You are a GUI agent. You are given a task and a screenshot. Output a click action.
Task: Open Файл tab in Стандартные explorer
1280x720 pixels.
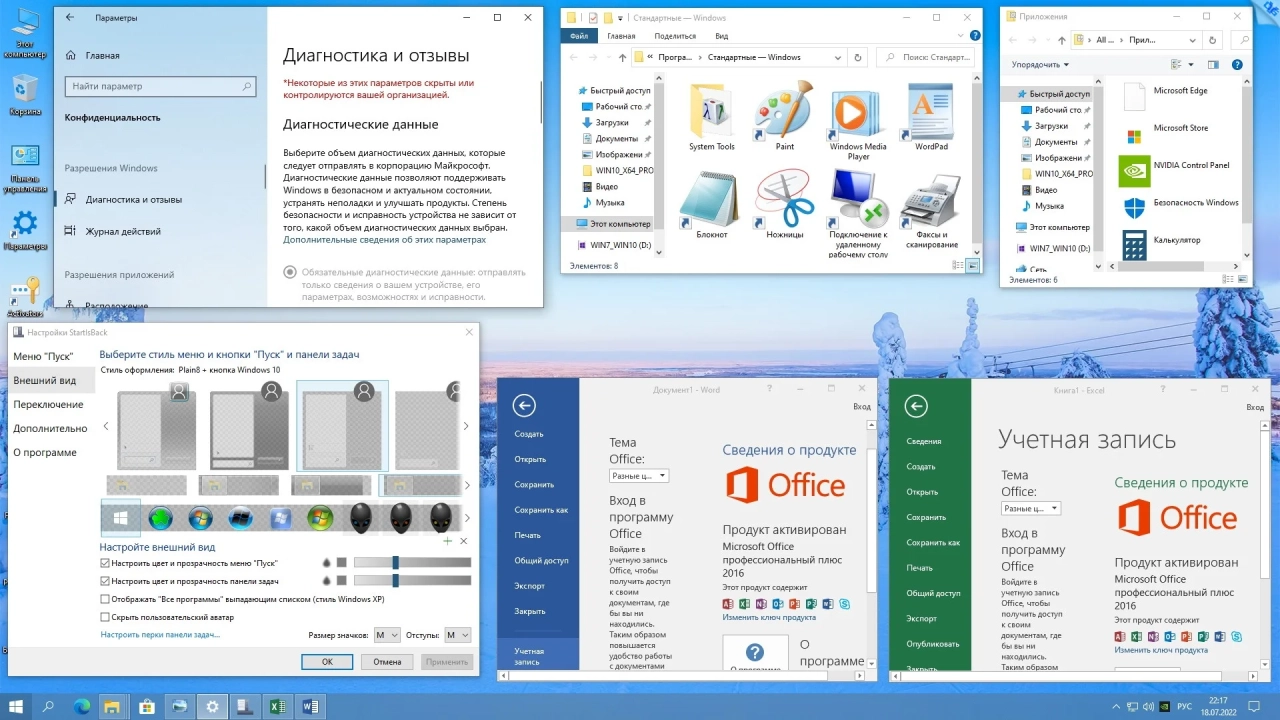[x=579, y=36]
